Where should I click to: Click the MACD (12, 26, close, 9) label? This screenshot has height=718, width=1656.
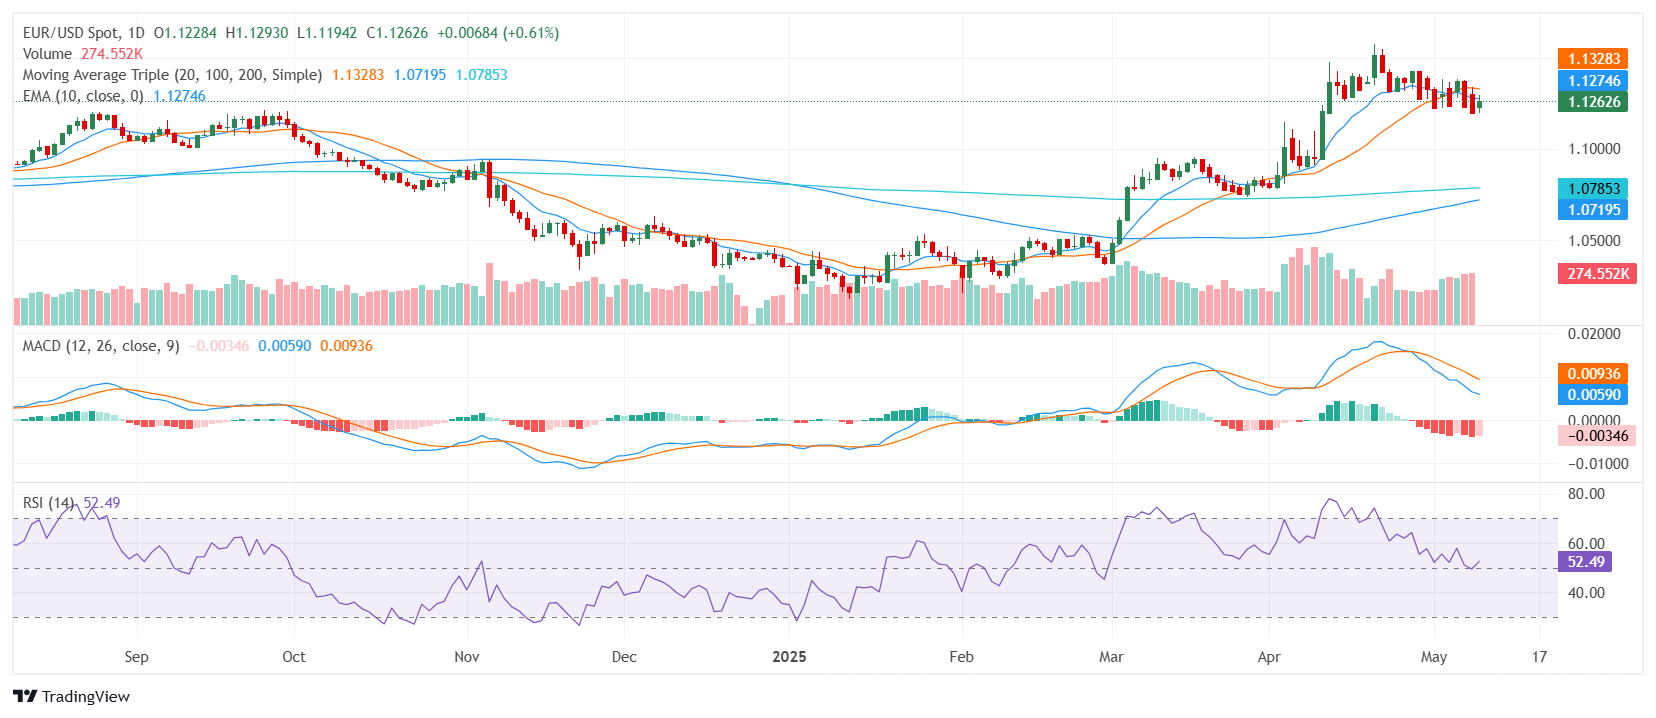[x=101, y=346]
